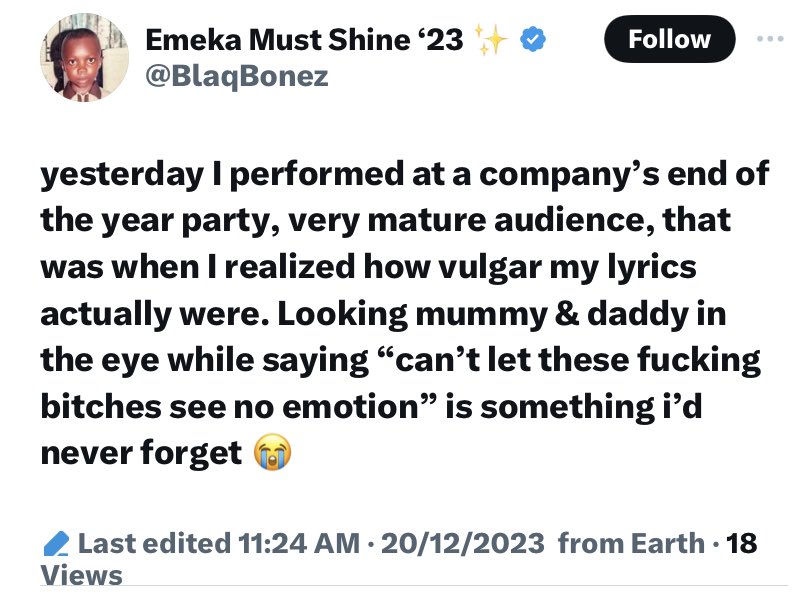
Task: Click the never forget text line
Action: point(140,454)
